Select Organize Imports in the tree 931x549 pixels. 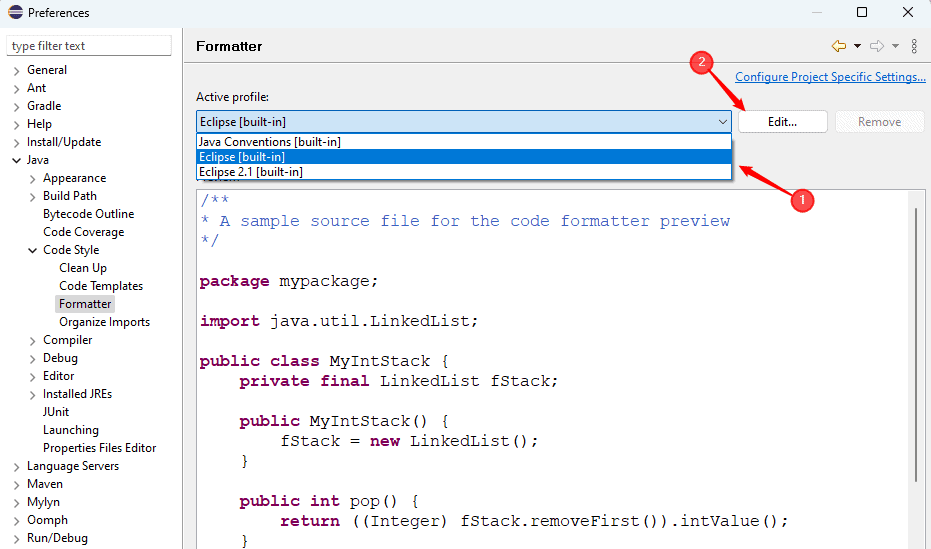point(104,322)
